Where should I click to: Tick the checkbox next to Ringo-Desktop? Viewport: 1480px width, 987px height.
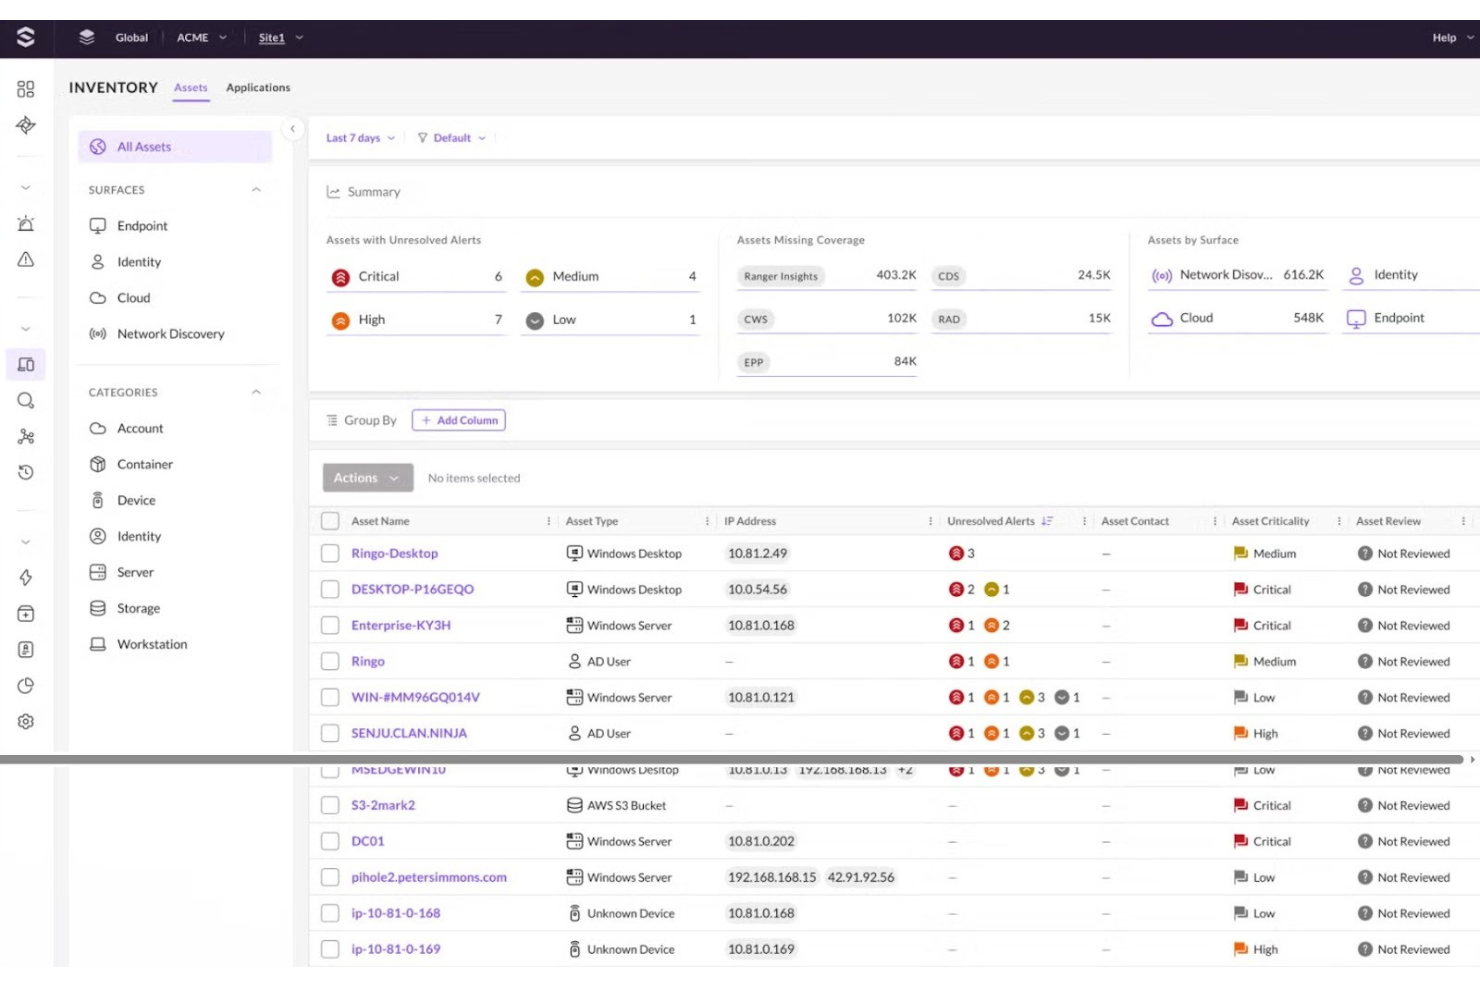click(x=330, y=553)
